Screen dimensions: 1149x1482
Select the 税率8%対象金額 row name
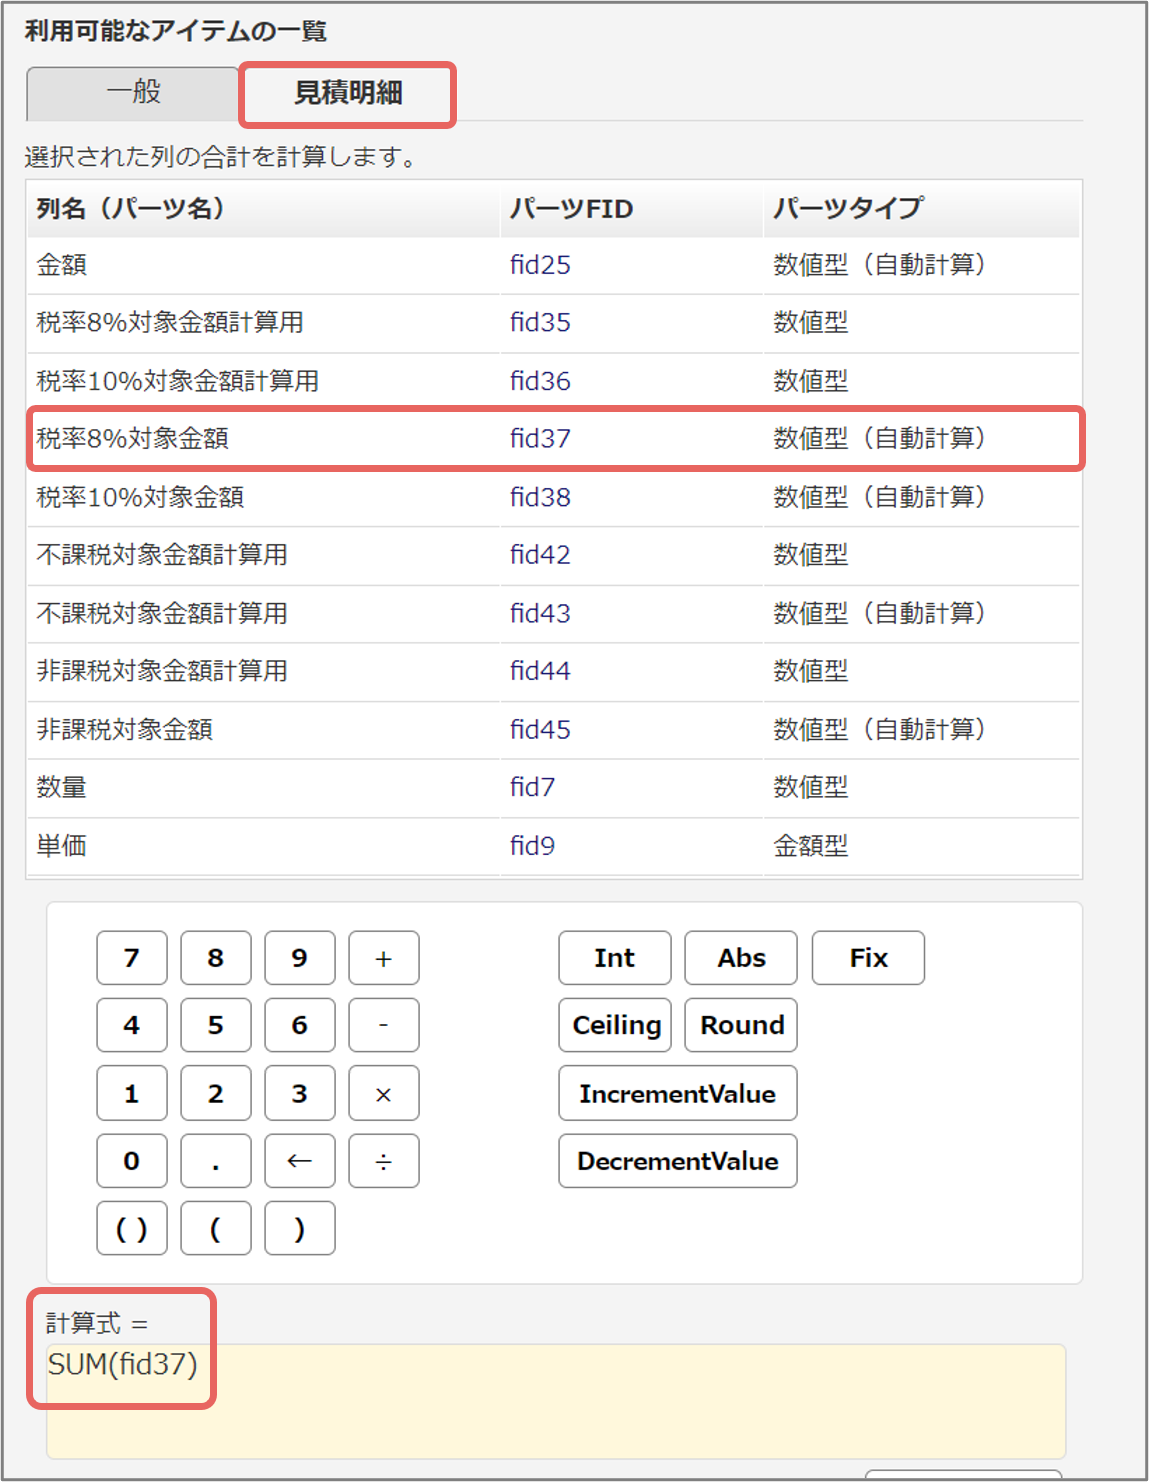point(133,439)
